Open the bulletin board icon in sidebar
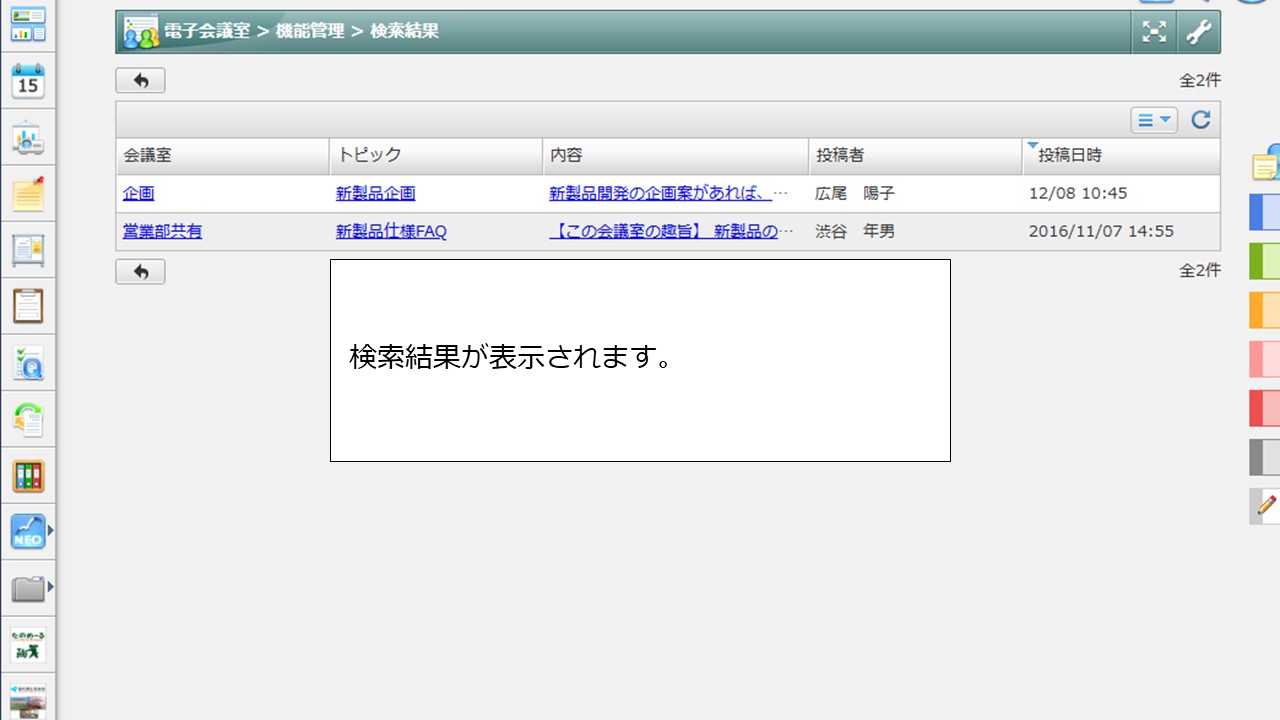This screenshot has width=1280, height=720. click(28, 250)
